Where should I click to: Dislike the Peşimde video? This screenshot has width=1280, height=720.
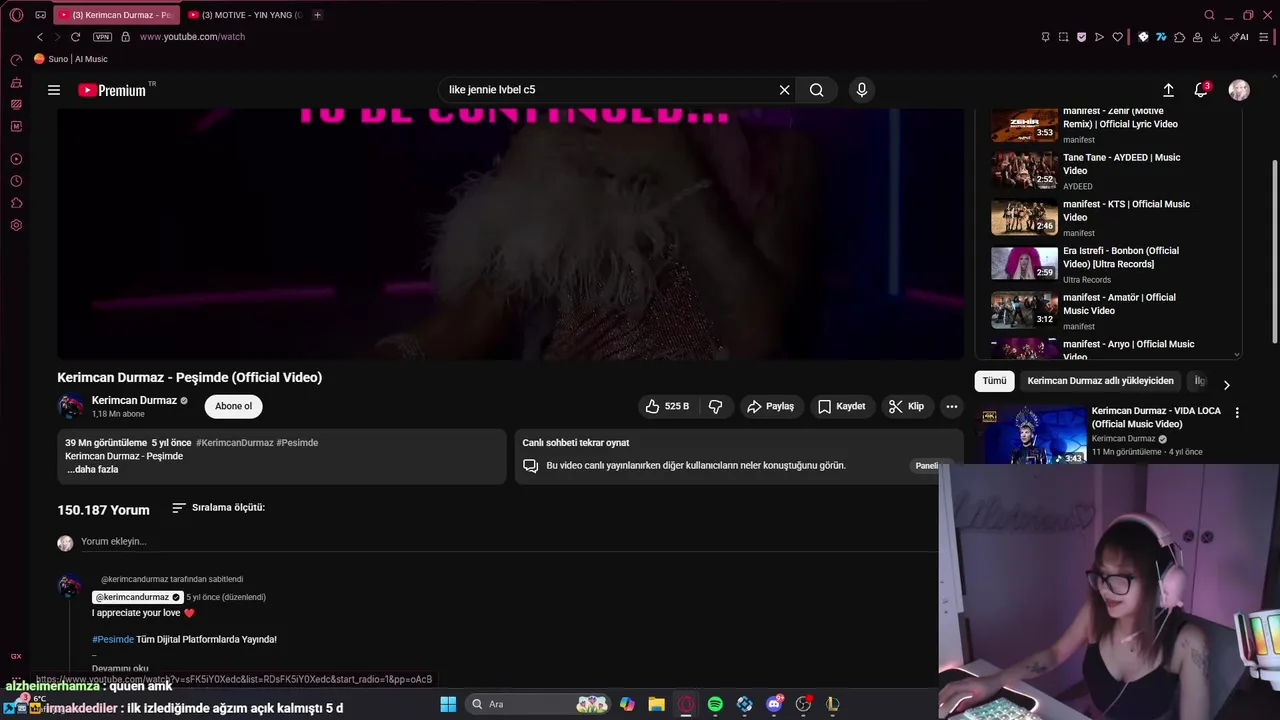pyautogui.click(x=715, y=406)
